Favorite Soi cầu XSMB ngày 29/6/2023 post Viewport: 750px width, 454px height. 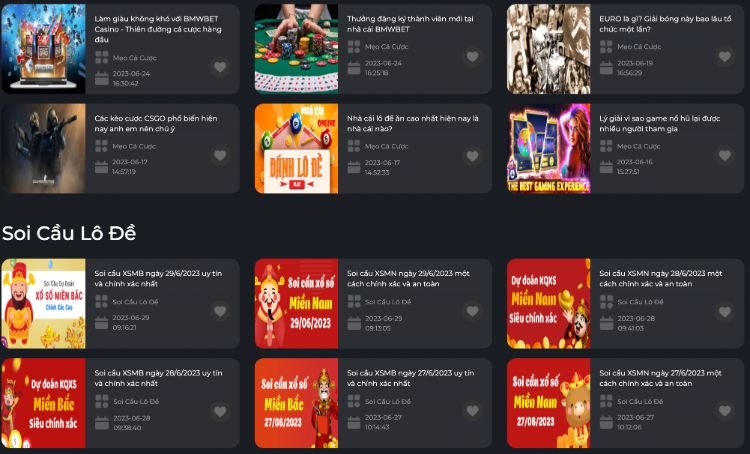click(x=220, y=311)
